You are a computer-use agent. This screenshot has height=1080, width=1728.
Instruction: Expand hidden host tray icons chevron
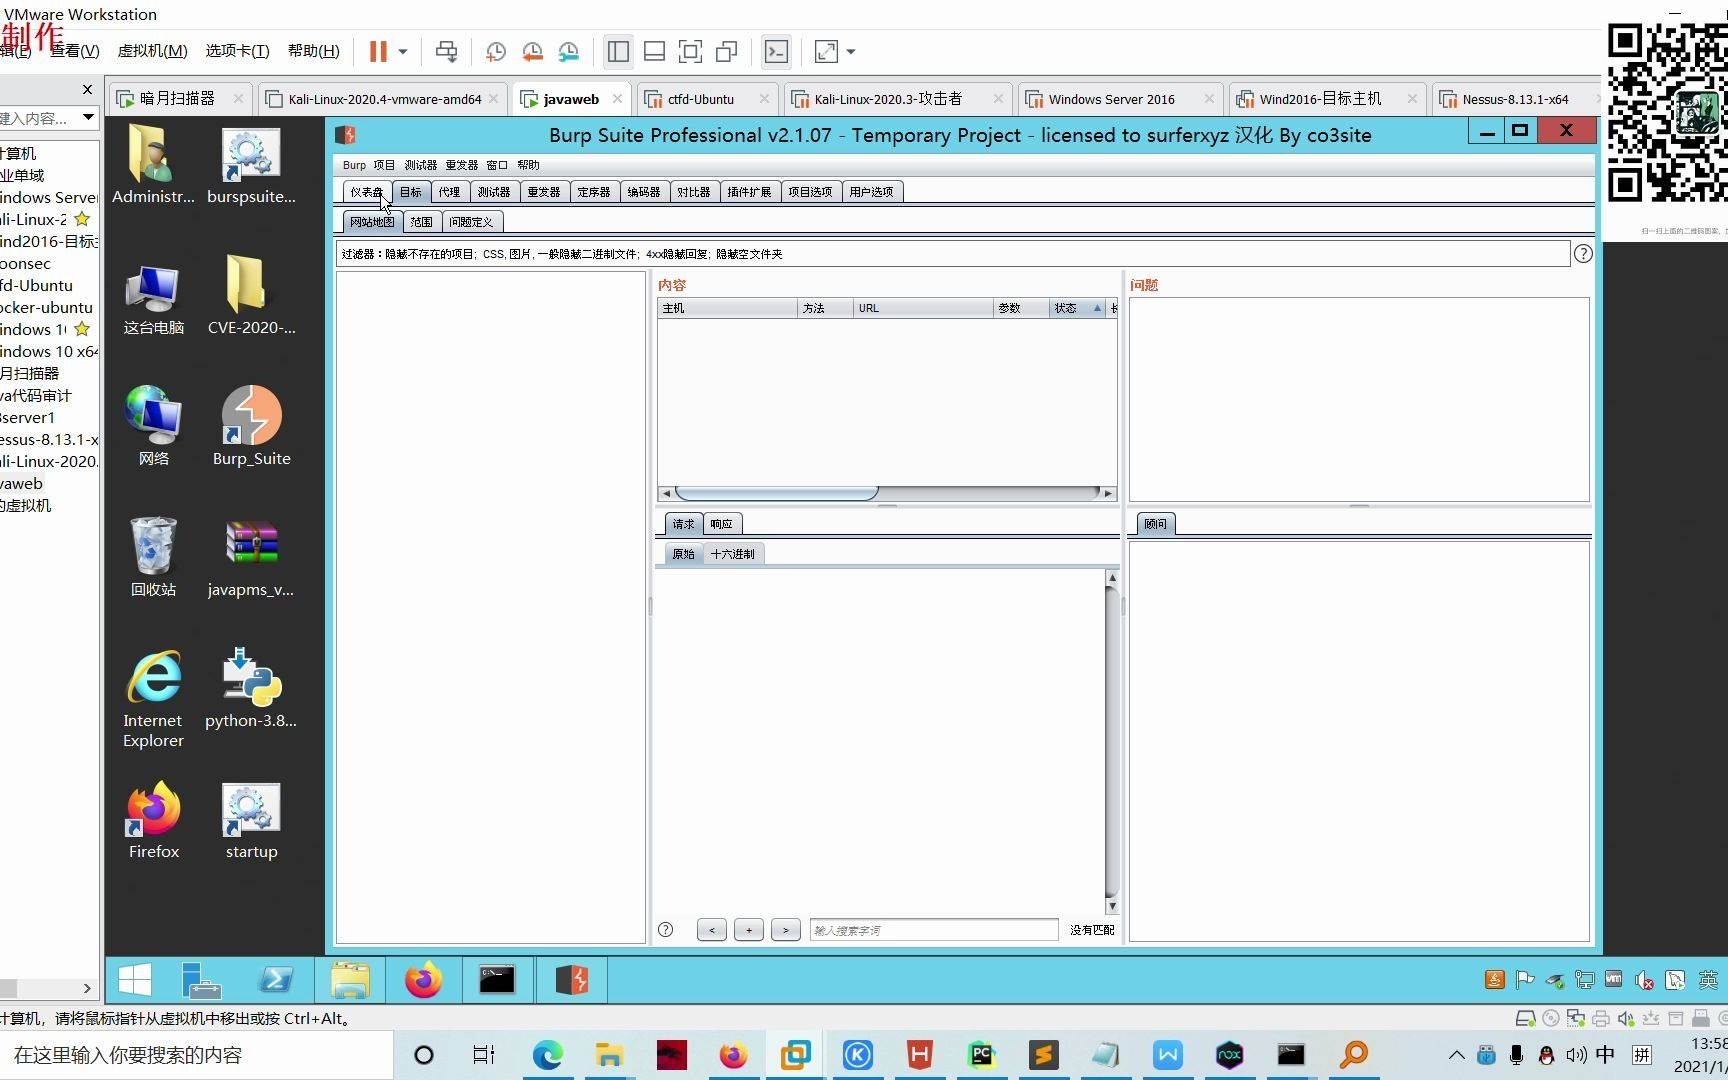[x=1456, y=1055]
